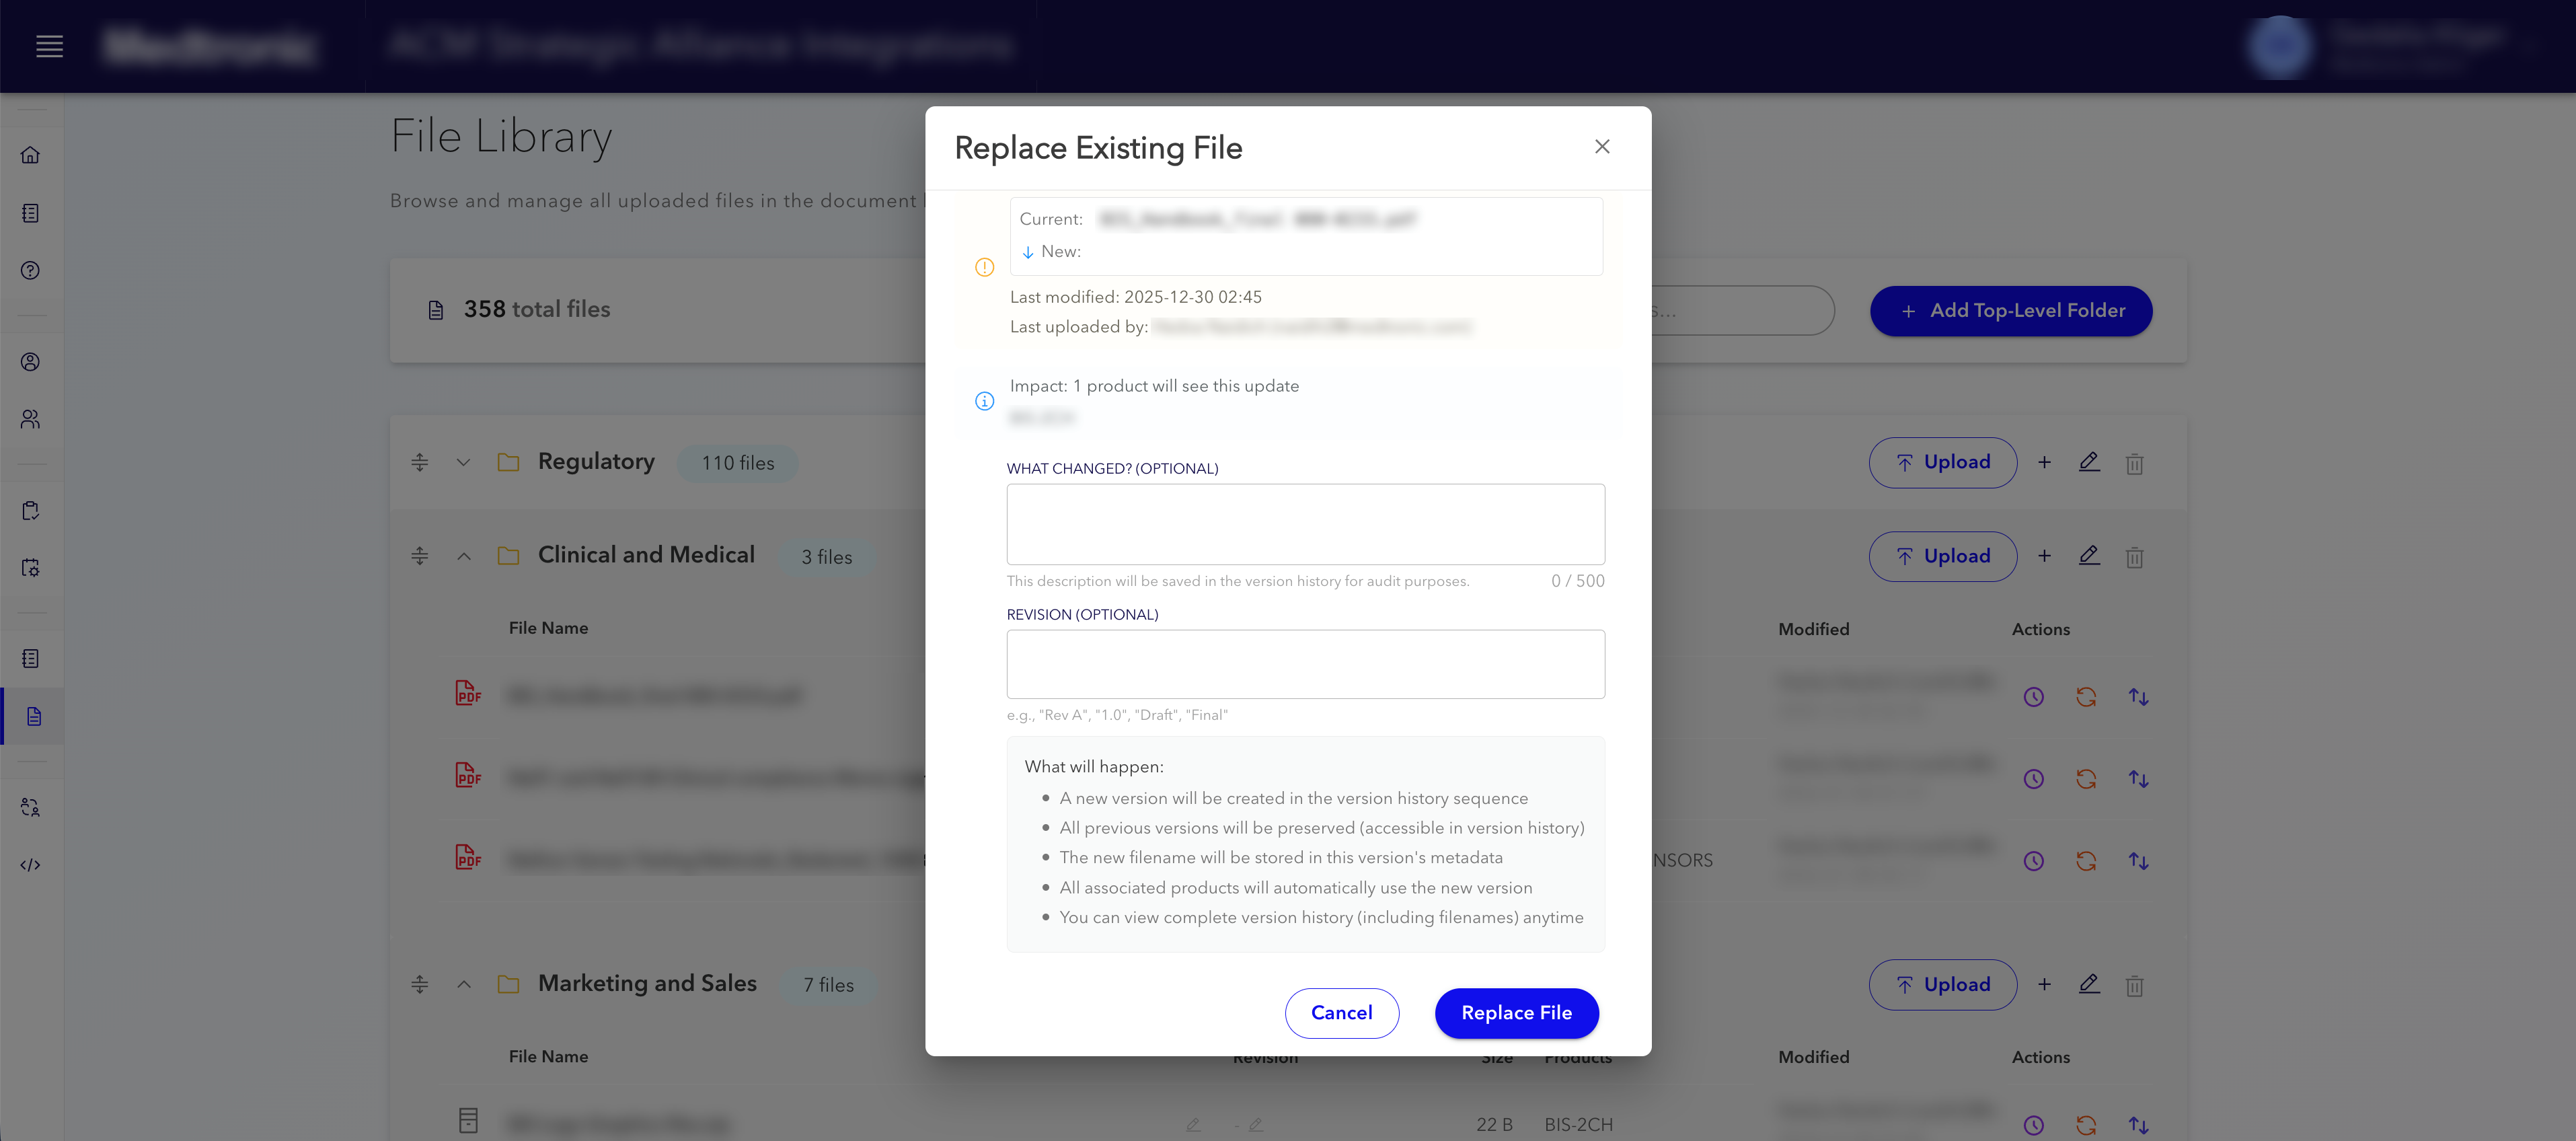This screenshot has width=2576, height=1141.
Task: Click the plus icon next to Marketing Upload button
Action: (2045, 985)
